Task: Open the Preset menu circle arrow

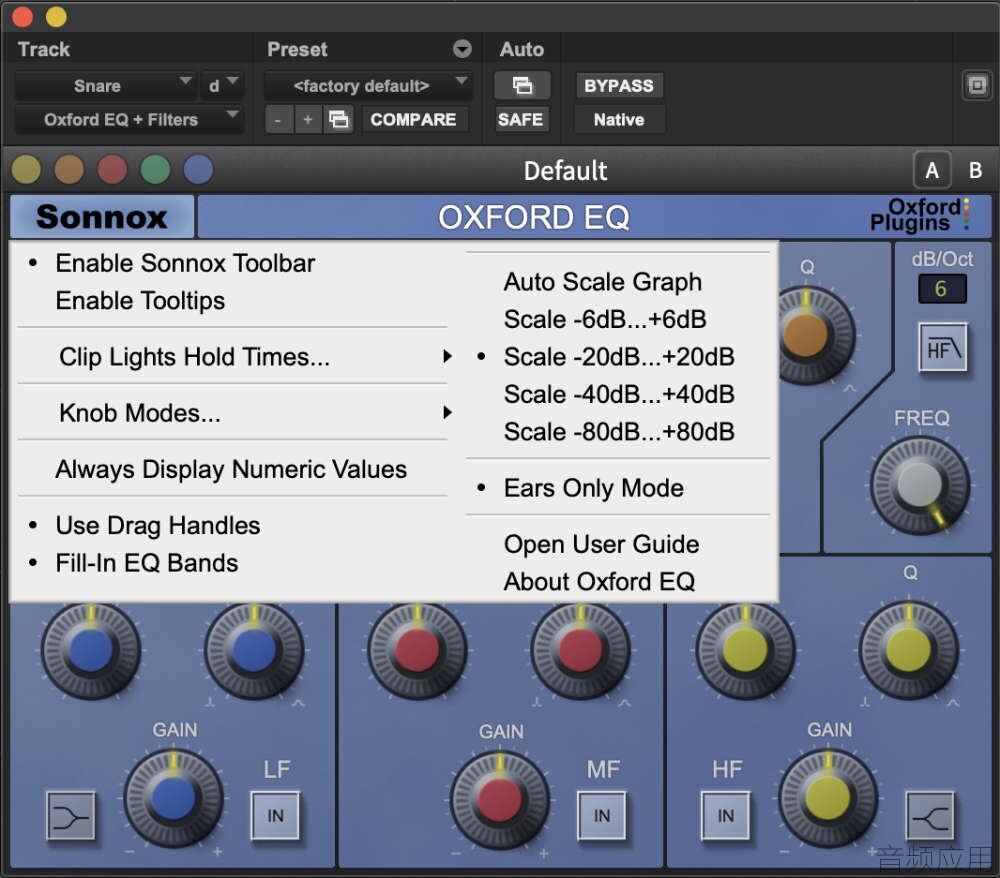Action: click(462, 48)
